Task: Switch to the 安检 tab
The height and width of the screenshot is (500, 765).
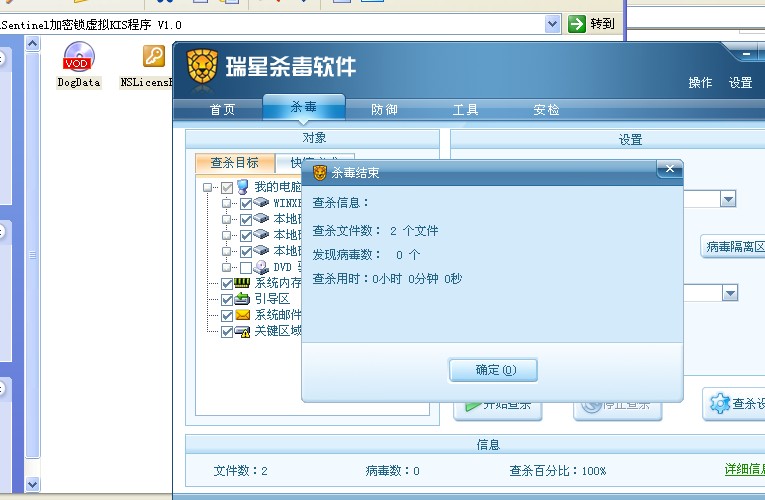Action: click(x=546, y=110)
